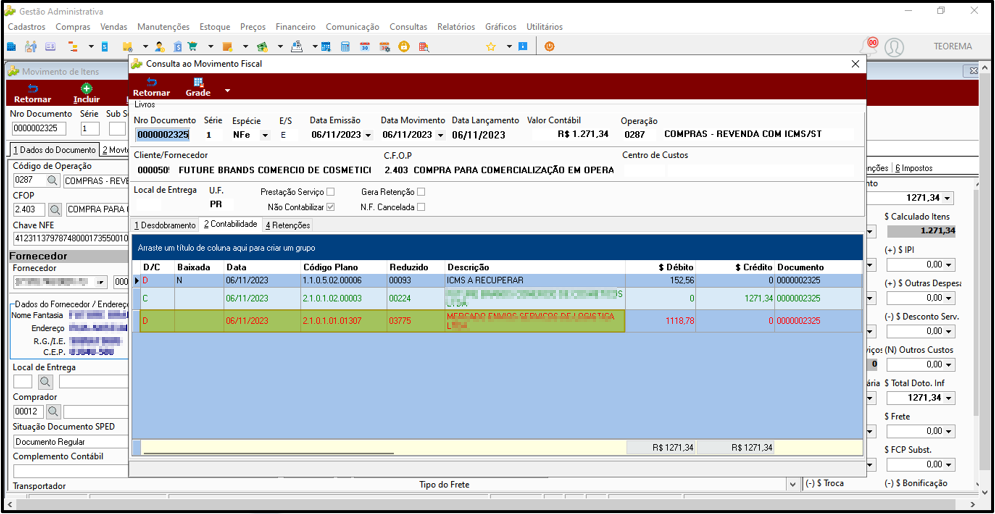Expand the dropdown arrow next to shopping cart
This screenshot has width=995, height=514.
click(210, 46)
